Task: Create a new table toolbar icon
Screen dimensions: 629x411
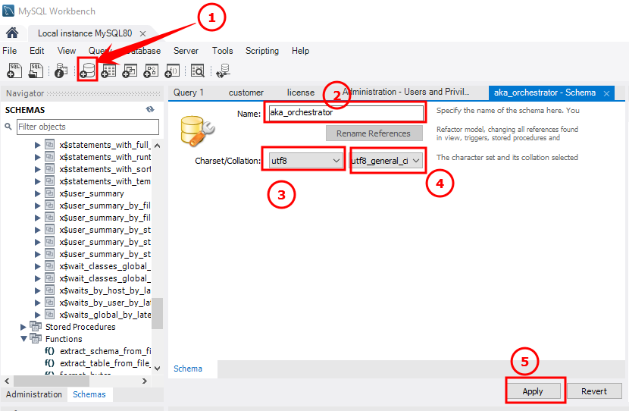Action: (x=109, y=71)
